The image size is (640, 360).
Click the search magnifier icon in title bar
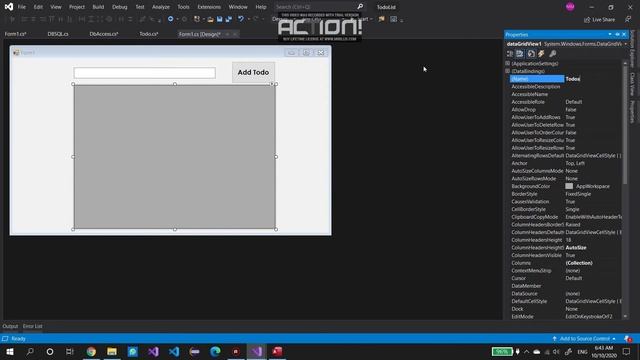pos(360,7)
